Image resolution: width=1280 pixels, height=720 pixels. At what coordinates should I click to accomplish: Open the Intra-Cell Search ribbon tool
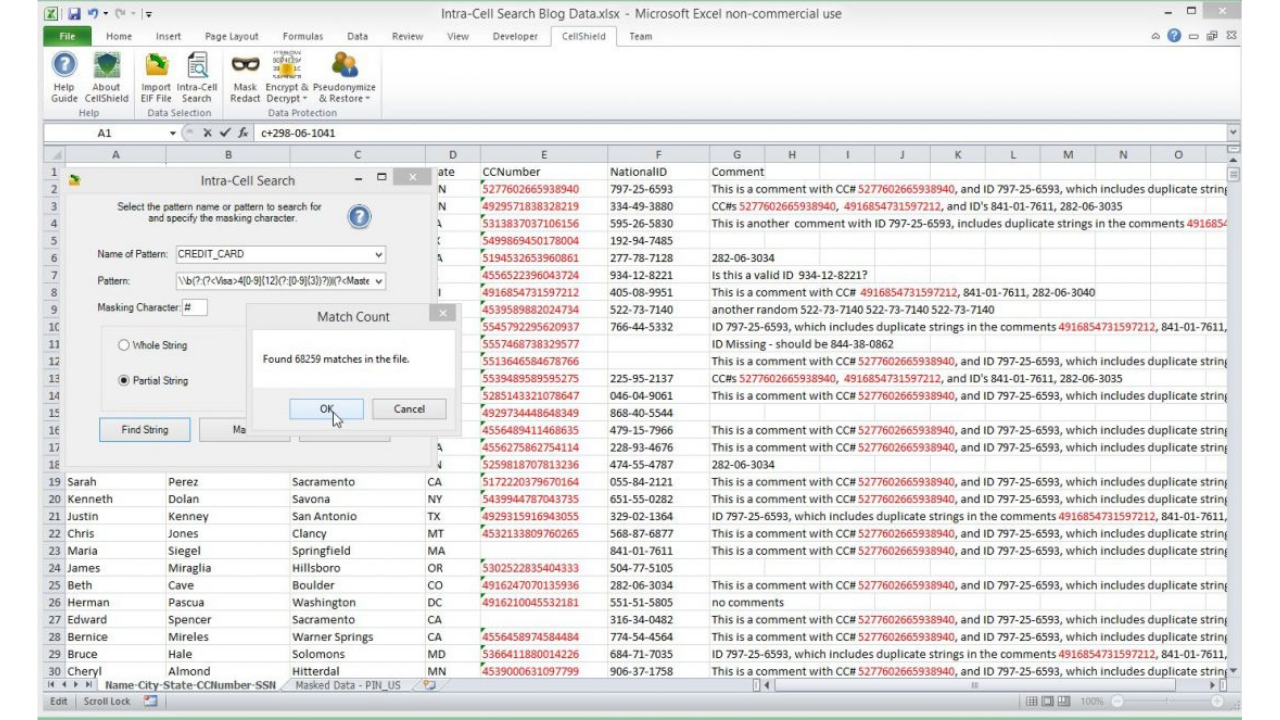197,77
